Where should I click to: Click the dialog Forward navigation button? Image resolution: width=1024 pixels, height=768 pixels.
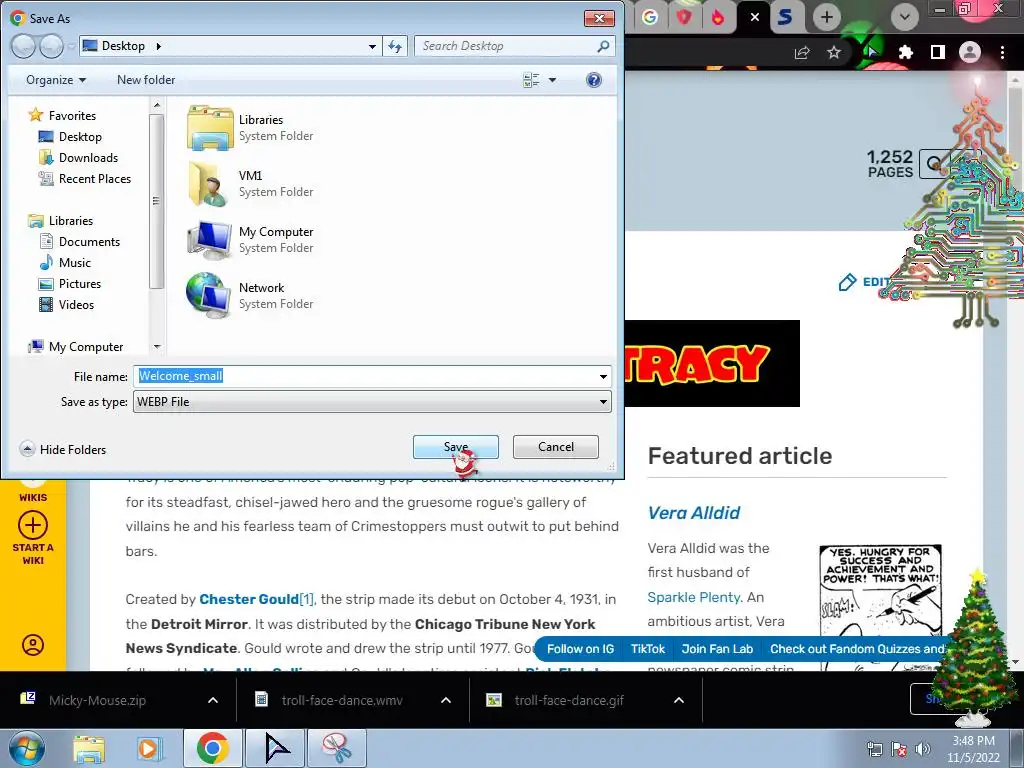coord(51,46)
